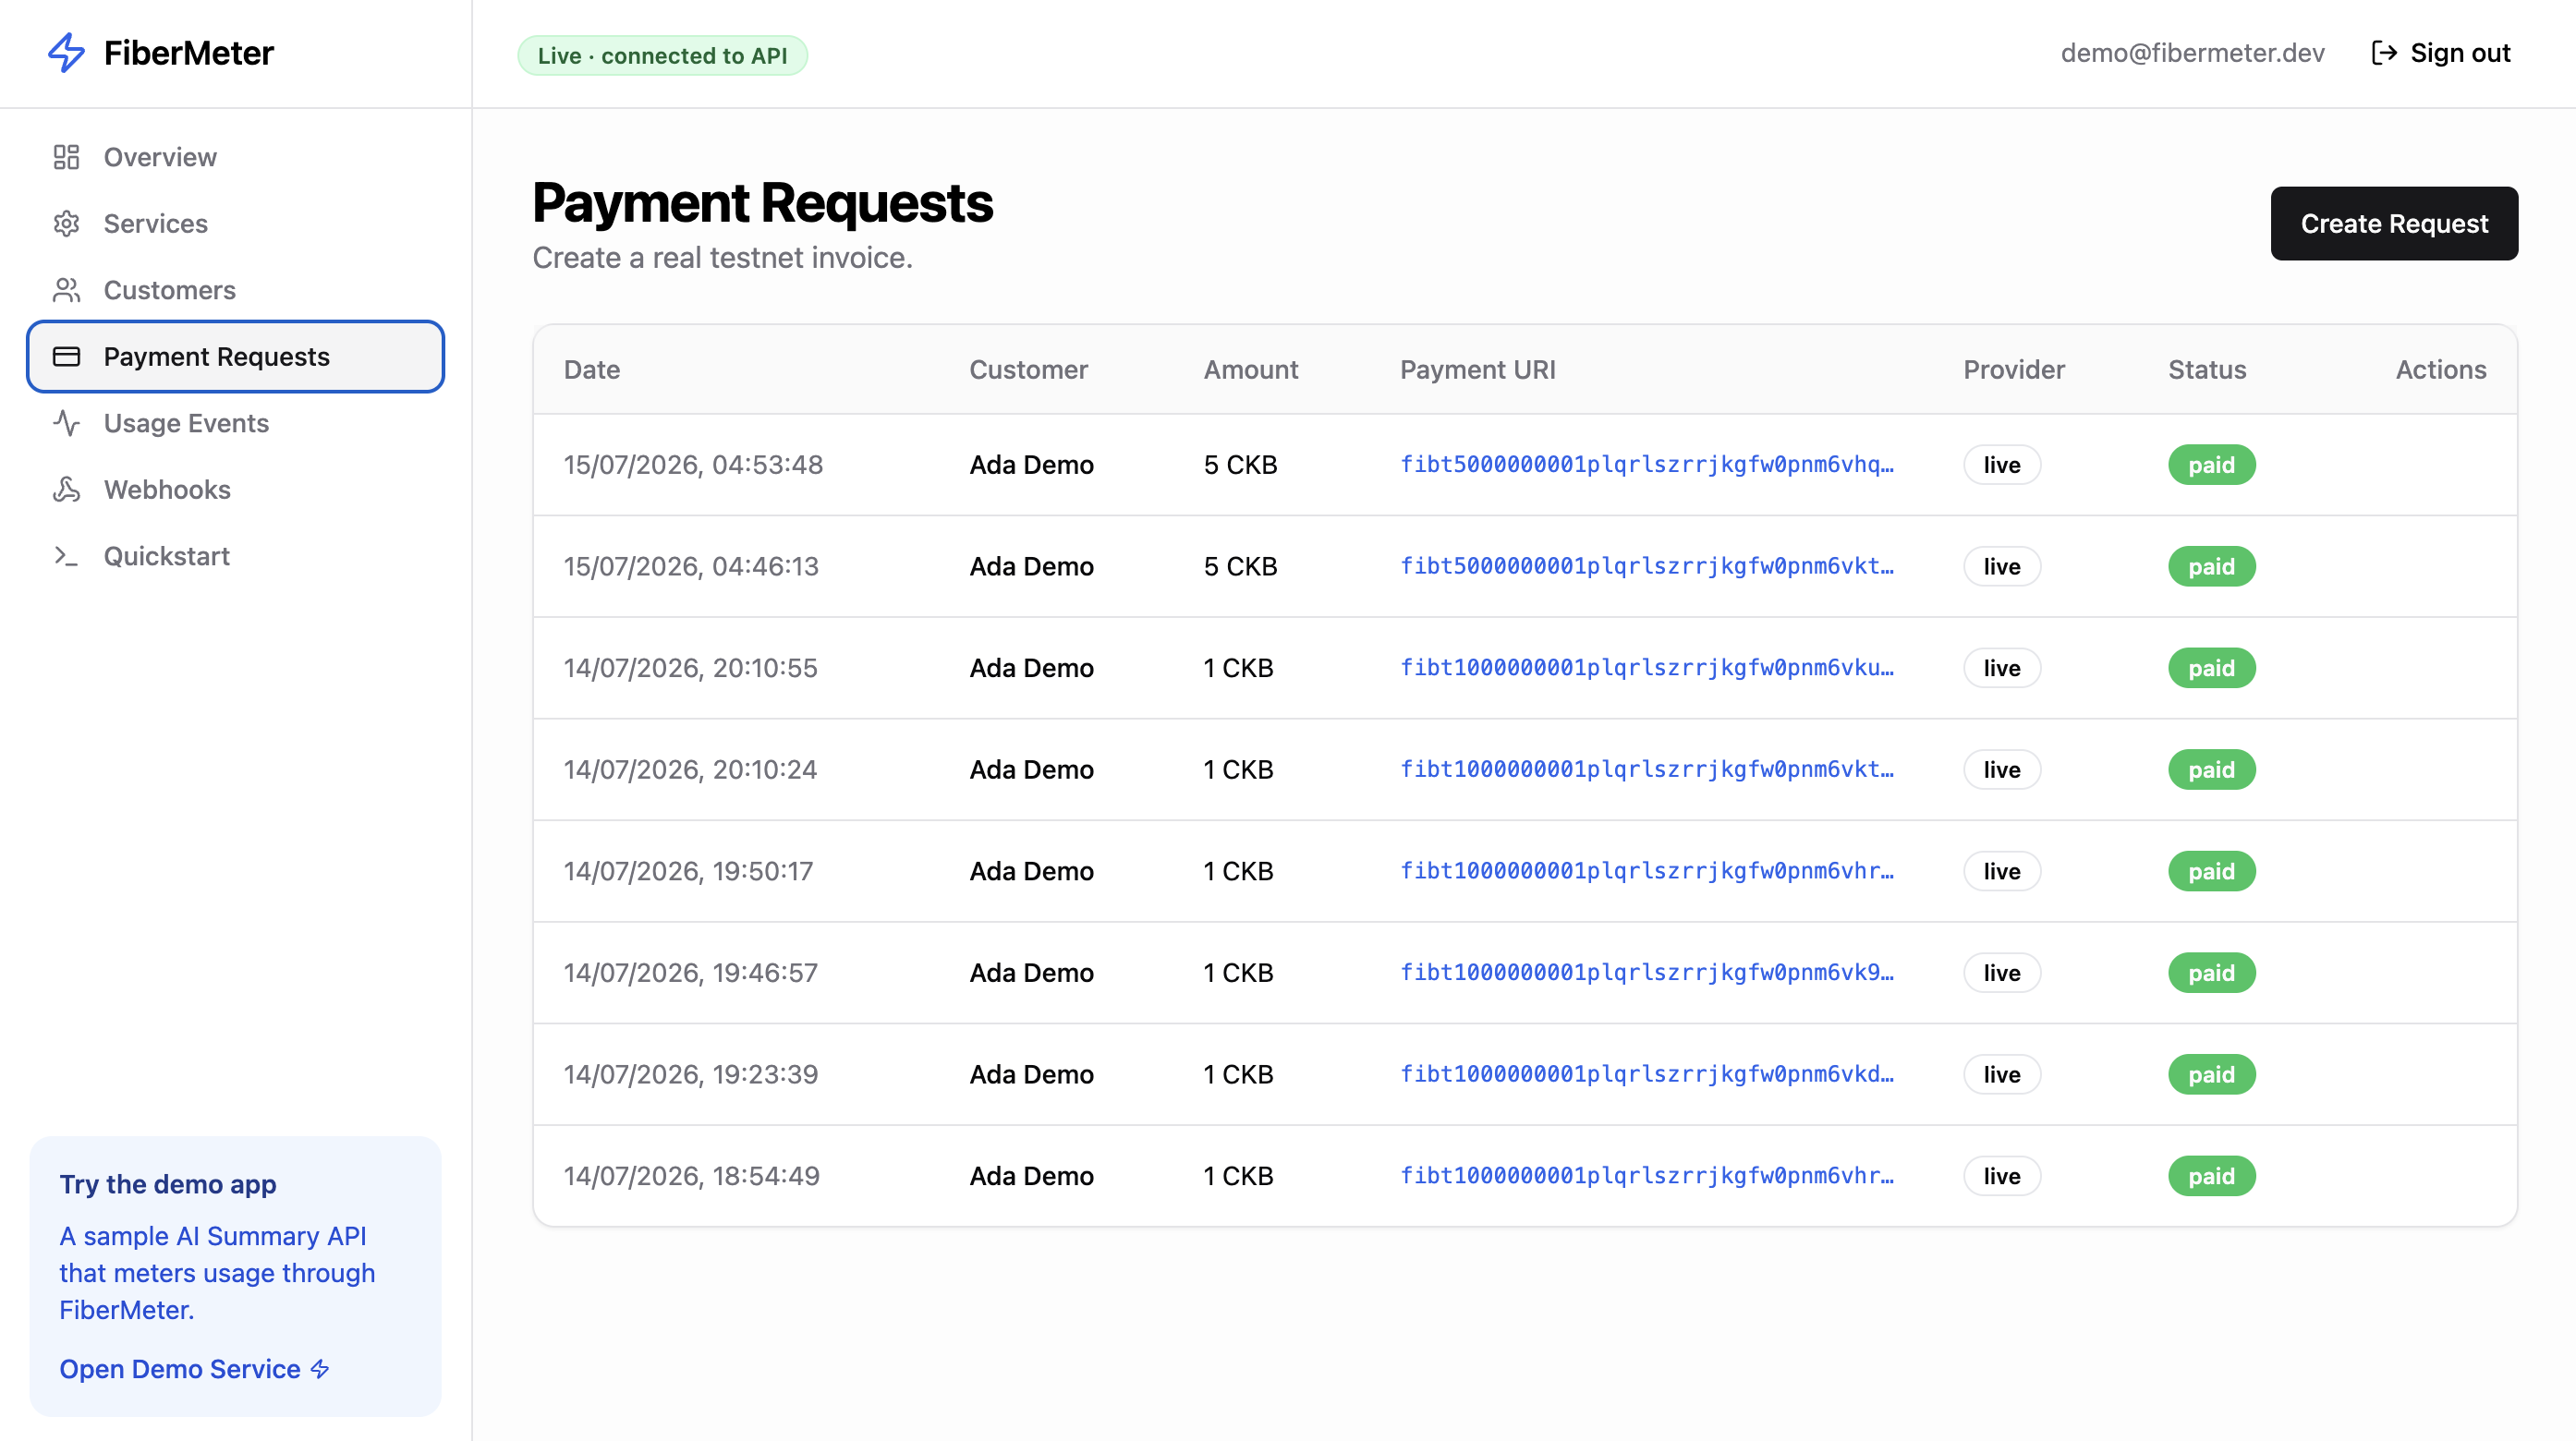
Task: Click demo@fibermeter.dev account email
Action: click(x=2192, y=53)
